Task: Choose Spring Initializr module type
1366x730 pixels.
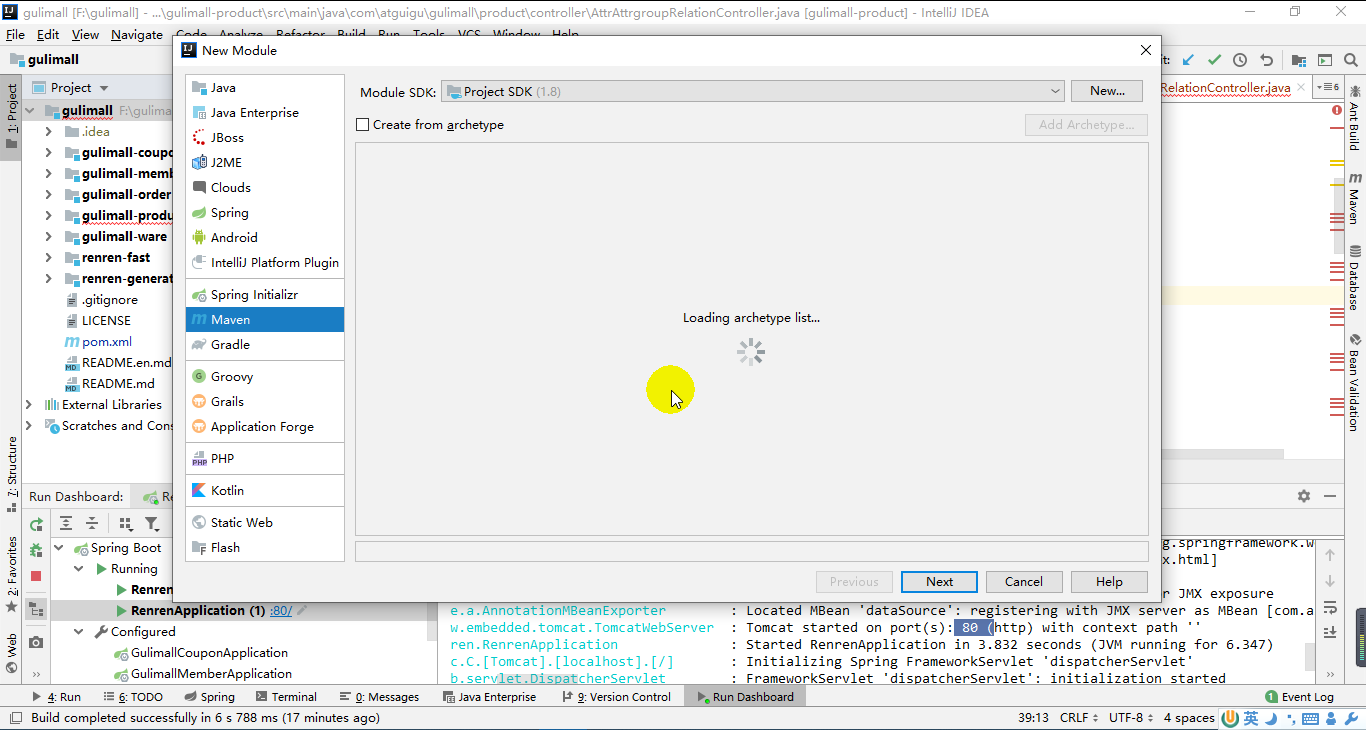Action: click(x=264, y=295)
